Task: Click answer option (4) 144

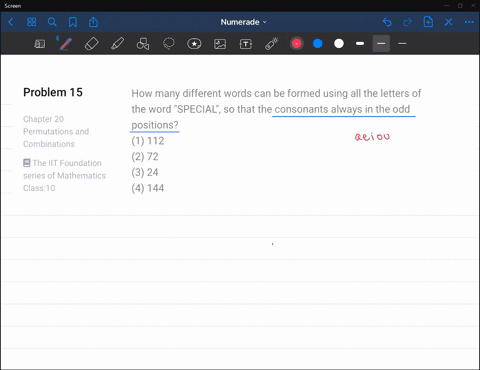Action: click(148, 188)
